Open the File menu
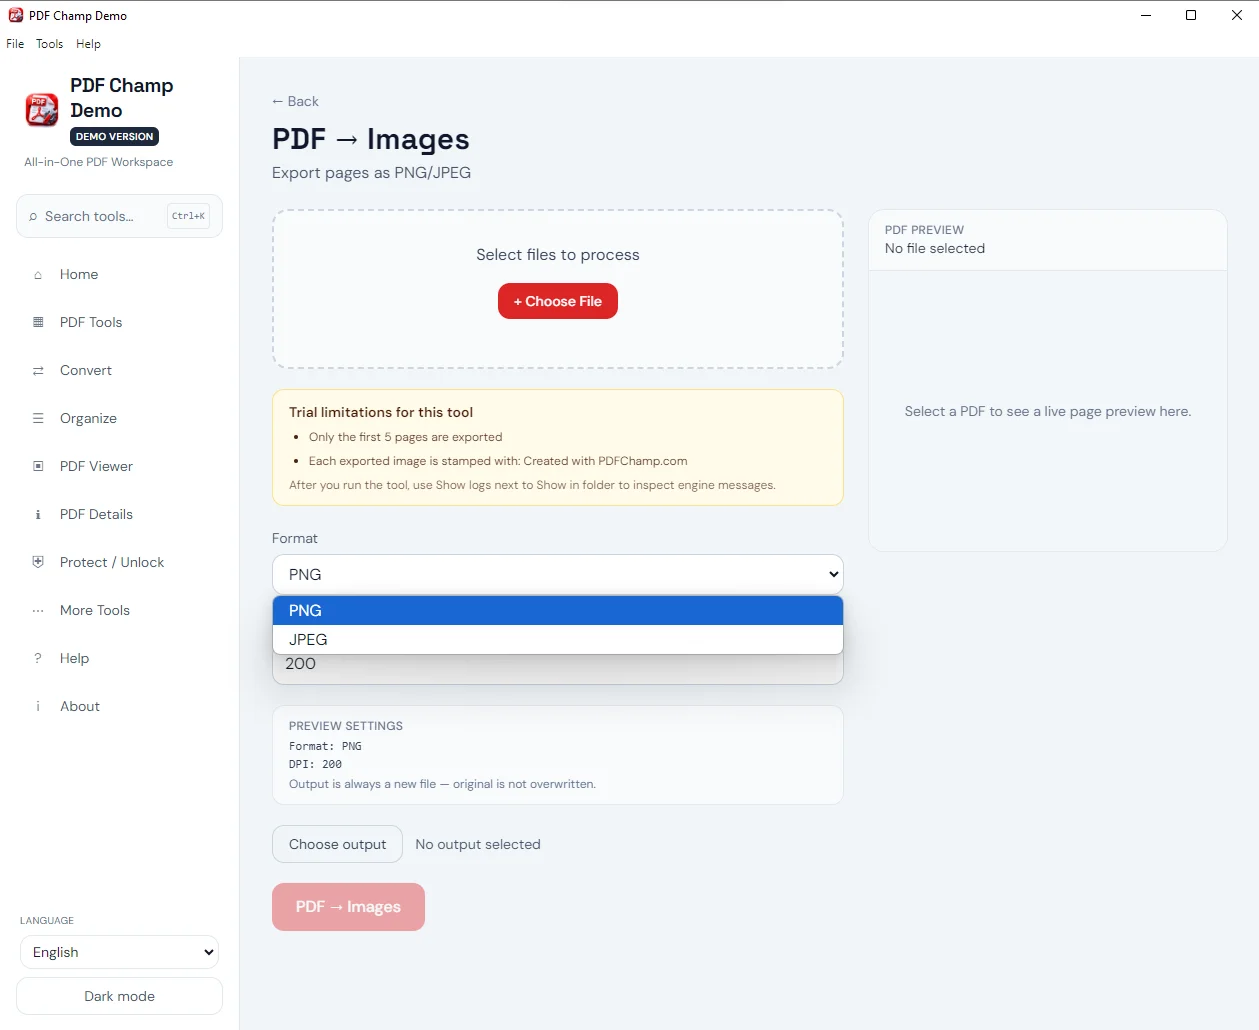Viewport: 1259px width, 1030px height. [x=15, y=44]
